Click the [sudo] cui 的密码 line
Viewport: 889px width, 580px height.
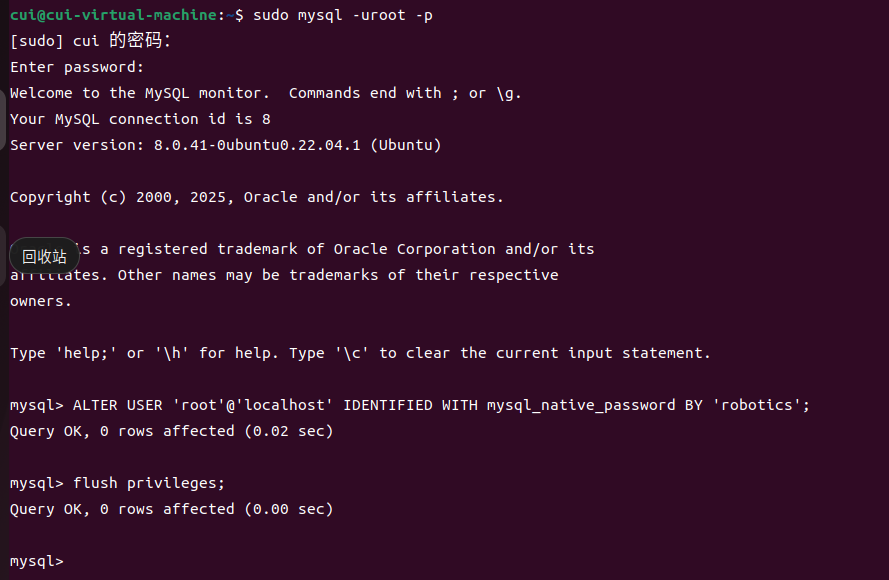[x=90, y=40]
